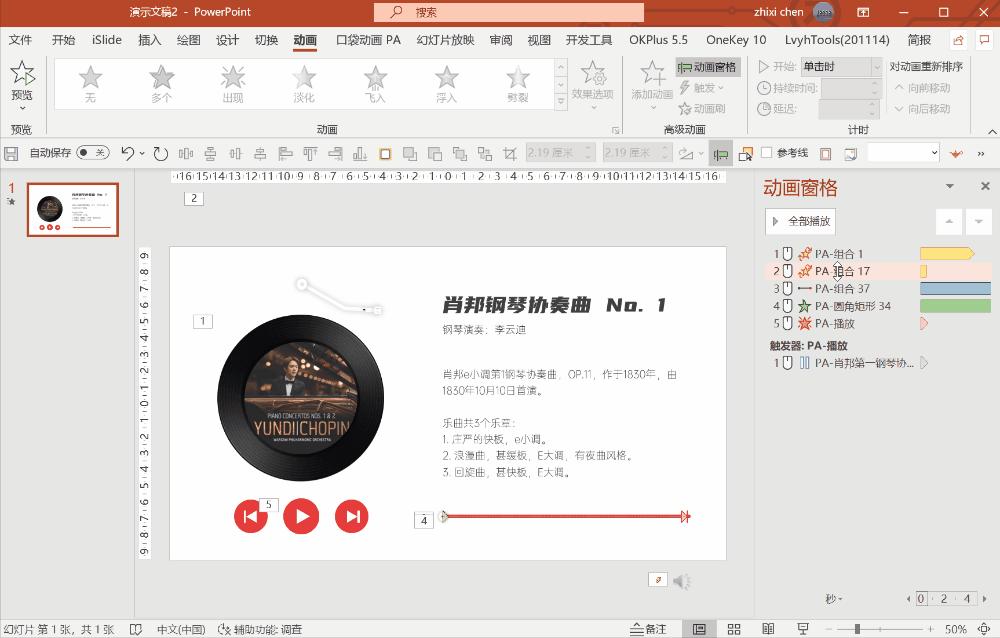The image size is (1000, 638).
Task: Click 全部播放 in the Animation Pane
Action: [800, 221]
